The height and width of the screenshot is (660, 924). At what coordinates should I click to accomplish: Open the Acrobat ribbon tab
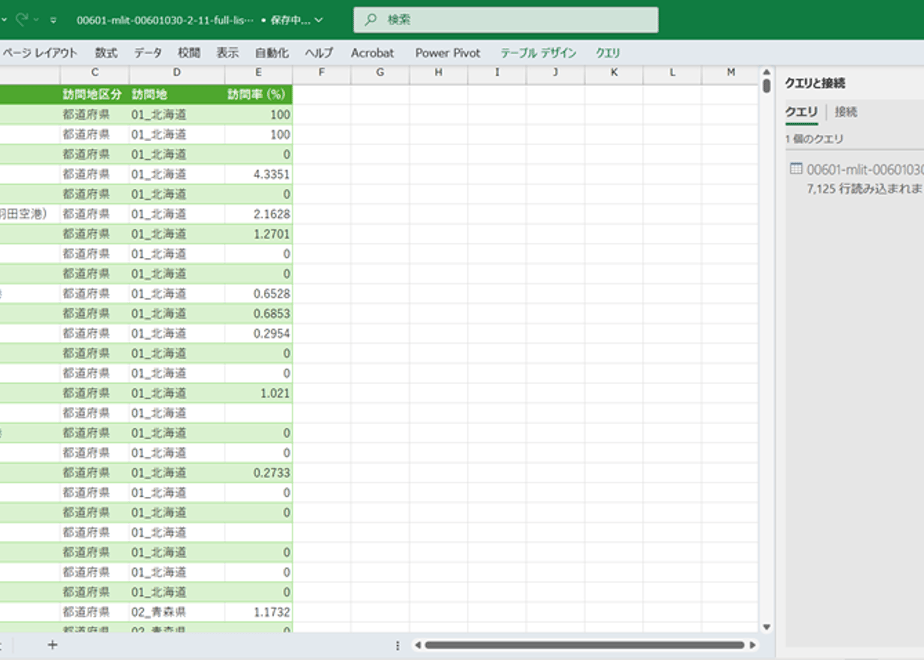tap(372, 53)
